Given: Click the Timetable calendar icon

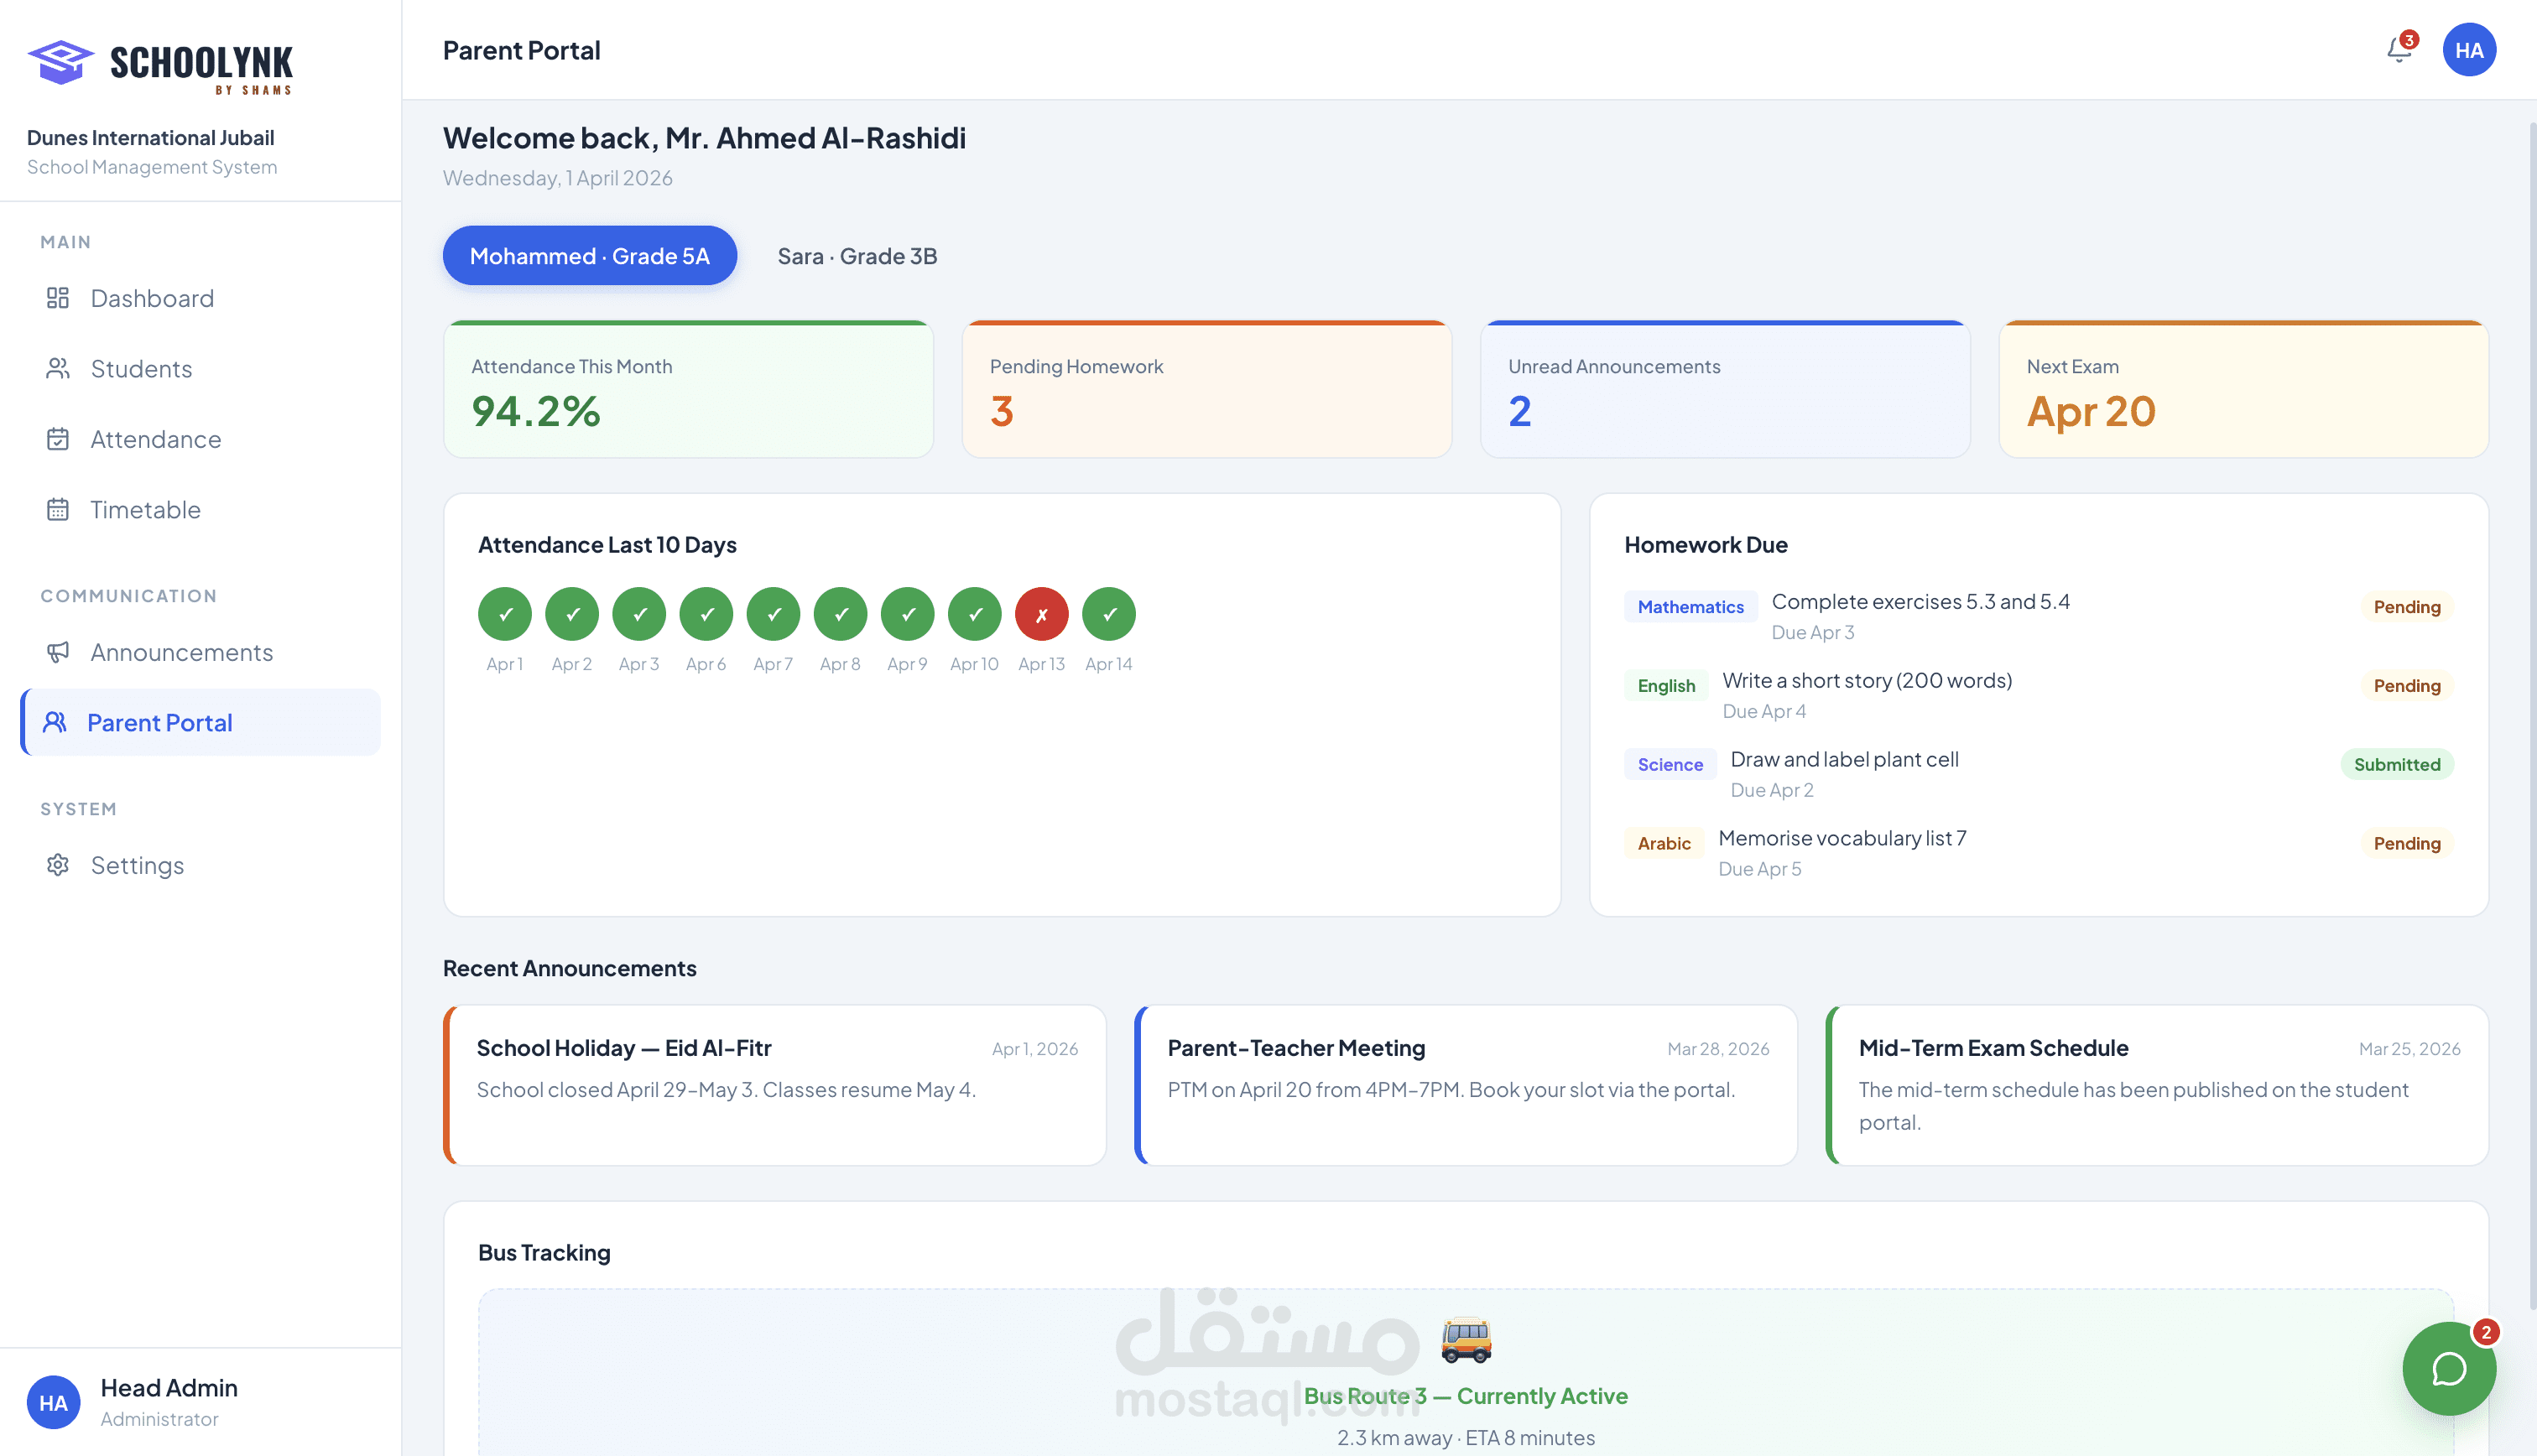Looking at the screenshot, I should (58, 510).
